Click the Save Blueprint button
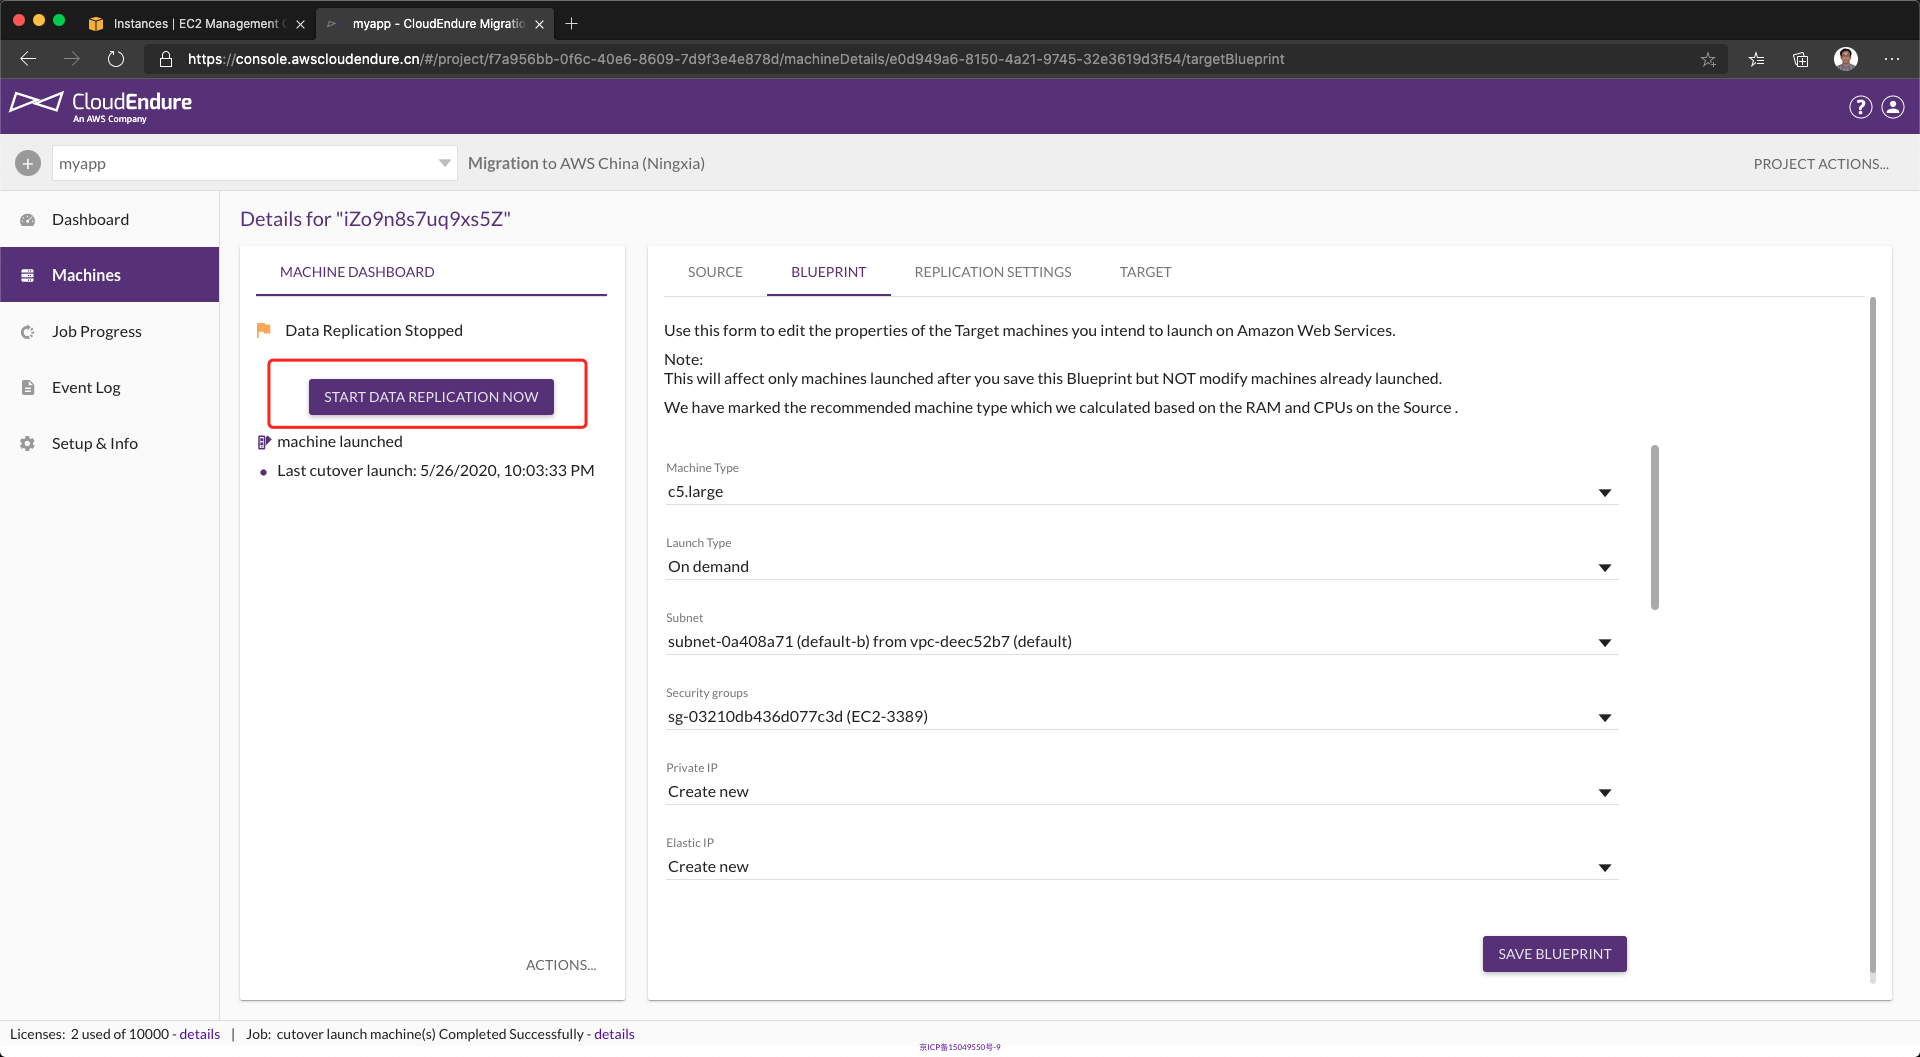Viewport: 1920px width, 1057px height. 1554,954
